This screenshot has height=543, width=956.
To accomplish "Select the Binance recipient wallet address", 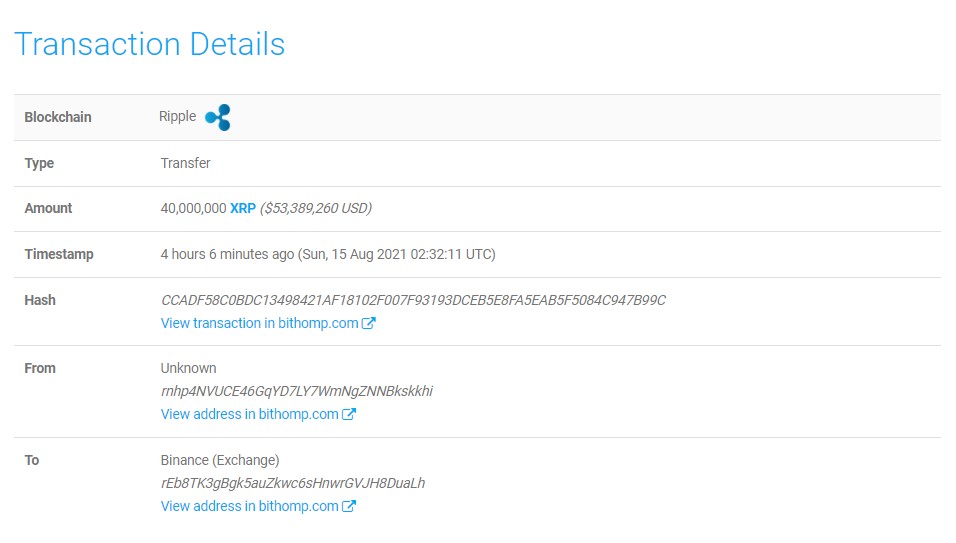I will click(x=292, y=483).
